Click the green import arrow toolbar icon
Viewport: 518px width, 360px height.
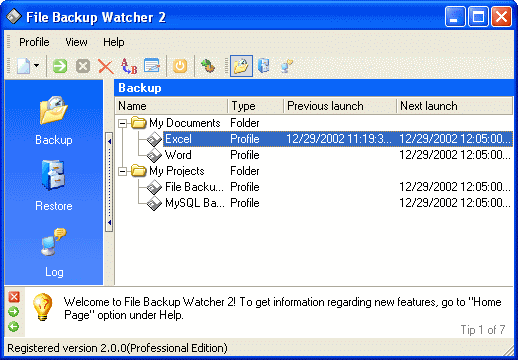pyautogui.click(x=208, y=66)
